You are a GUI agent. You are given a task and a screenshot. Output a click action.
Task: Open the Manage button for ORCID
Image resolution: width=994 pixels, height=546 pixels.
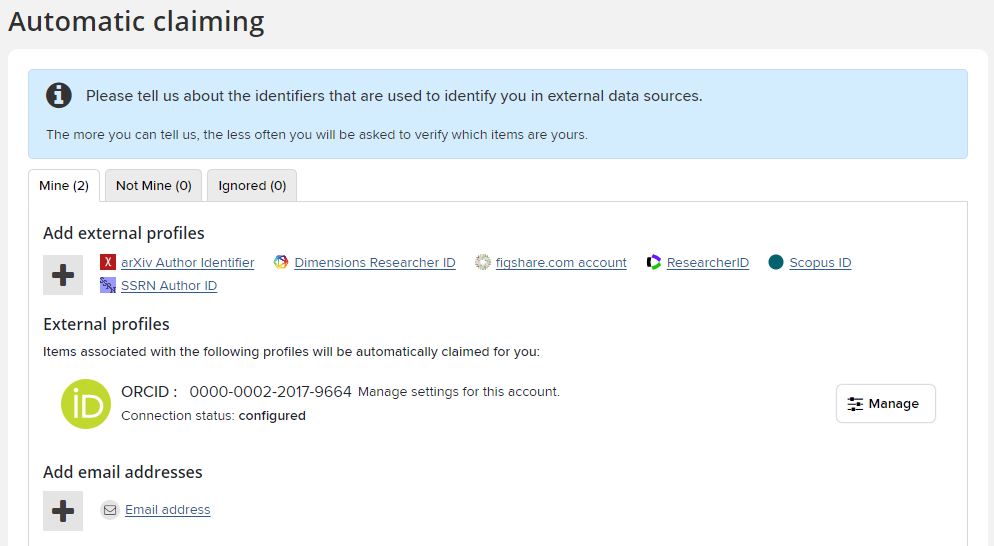click(x=886, y=403)
